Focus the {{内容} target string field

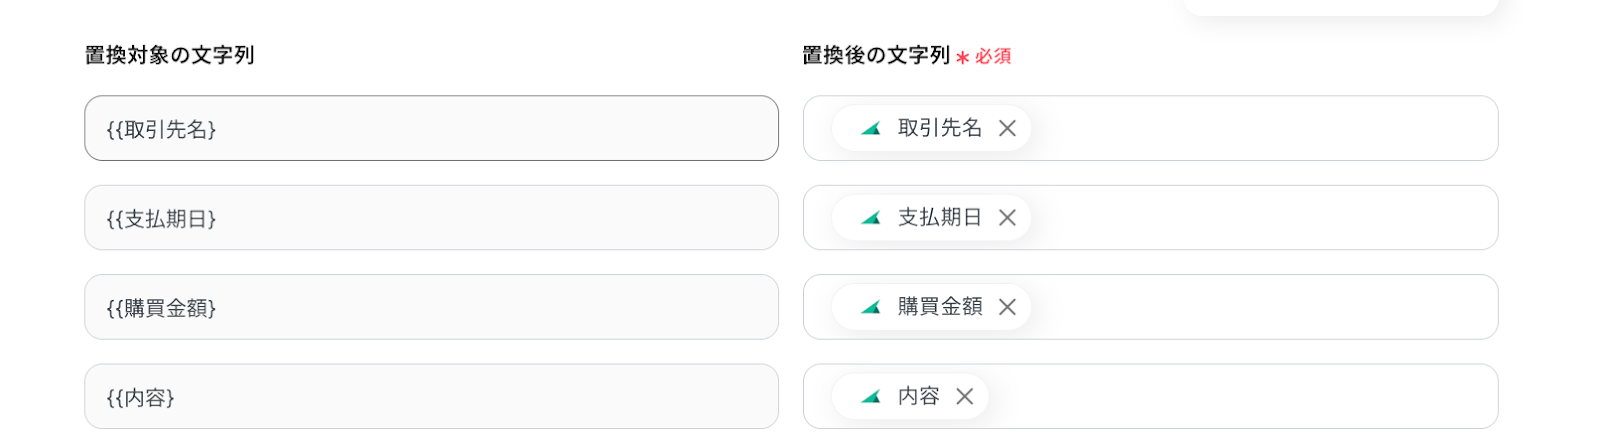pyautogui.click(x=431, y=396)
